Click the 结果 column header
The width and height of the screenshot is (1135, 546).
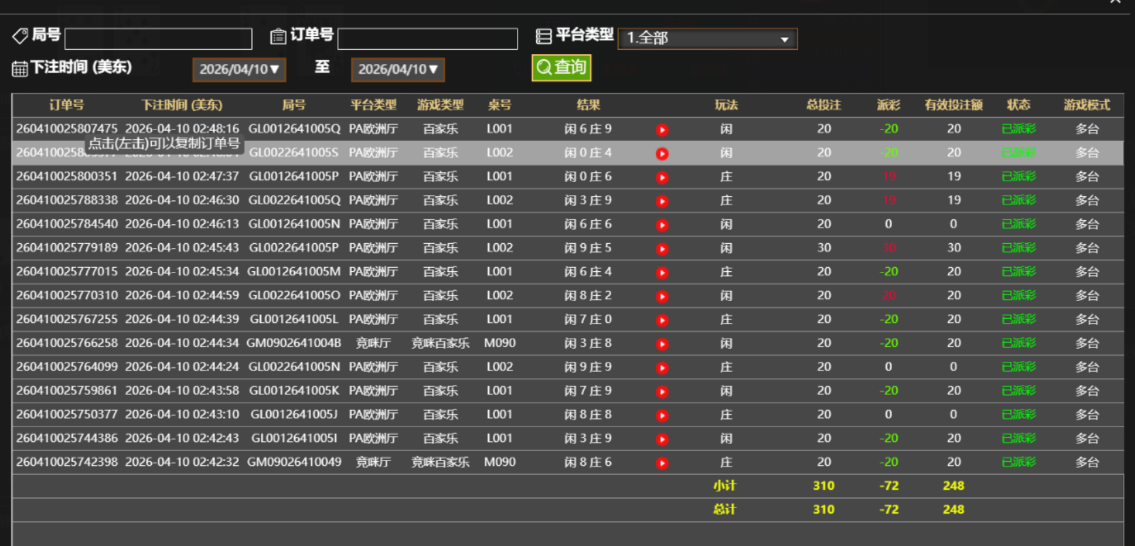[x=588, y=104]
